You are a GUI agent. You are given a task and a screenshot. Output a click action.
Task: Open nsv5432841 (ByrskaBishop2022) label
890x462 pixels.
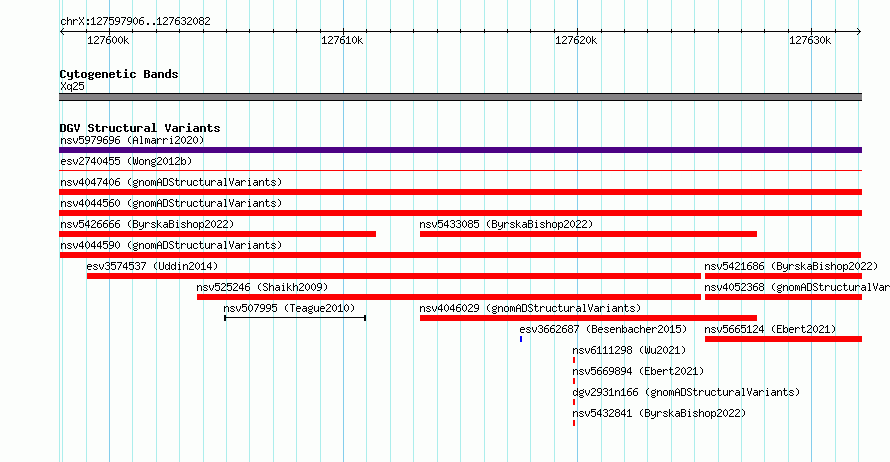(x=659, y=413)
